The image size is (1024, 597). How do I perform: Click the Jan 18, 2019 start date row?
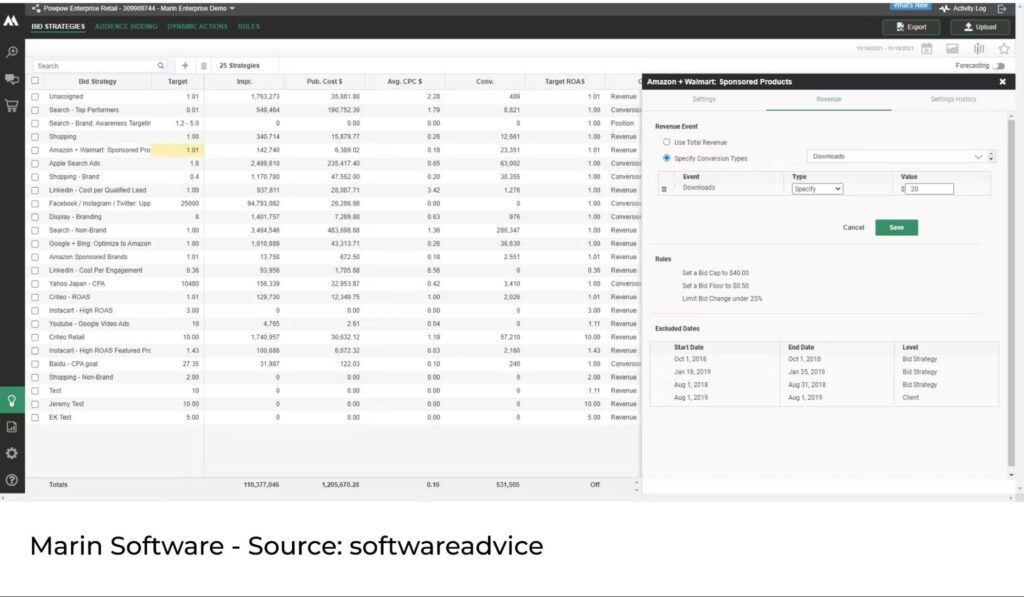[x=692, y=372]
